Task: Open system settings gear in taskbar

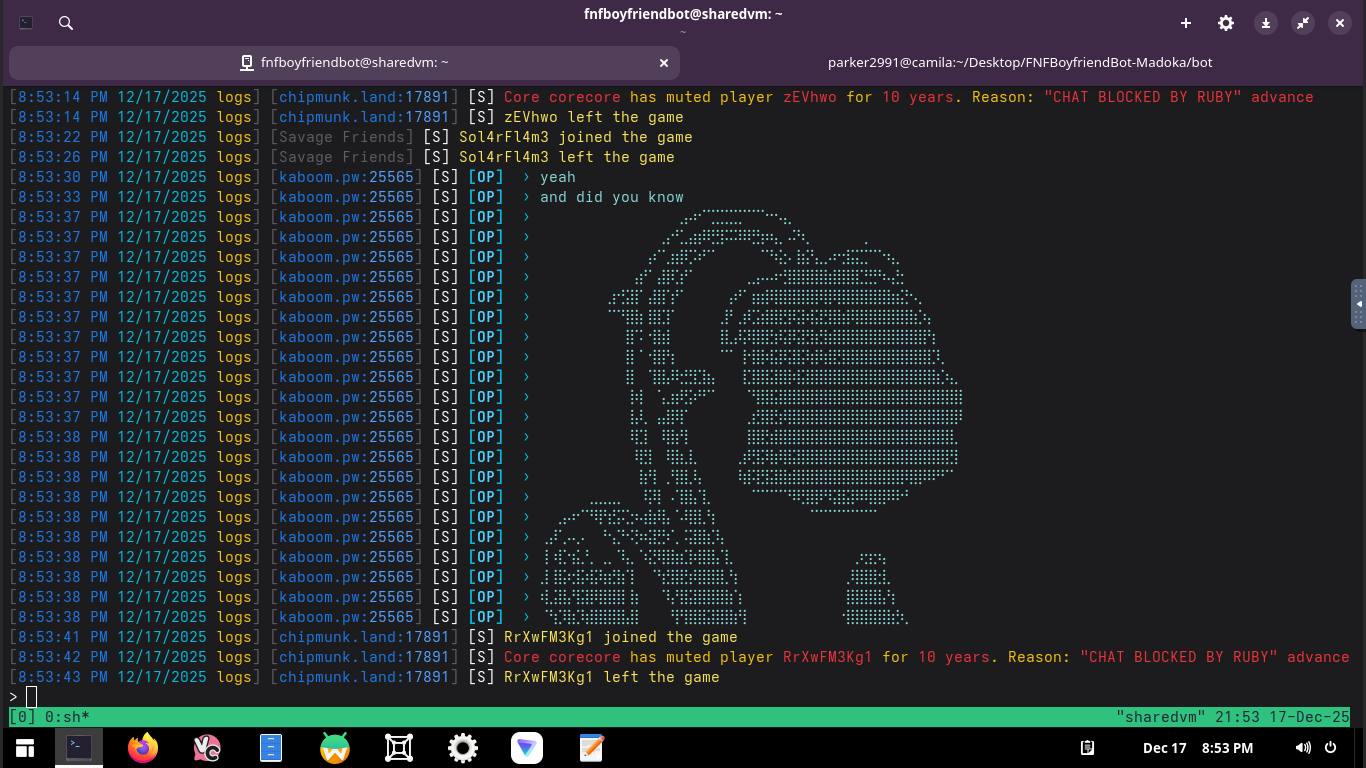Action: pyautogui.click(x=462, y=748)
